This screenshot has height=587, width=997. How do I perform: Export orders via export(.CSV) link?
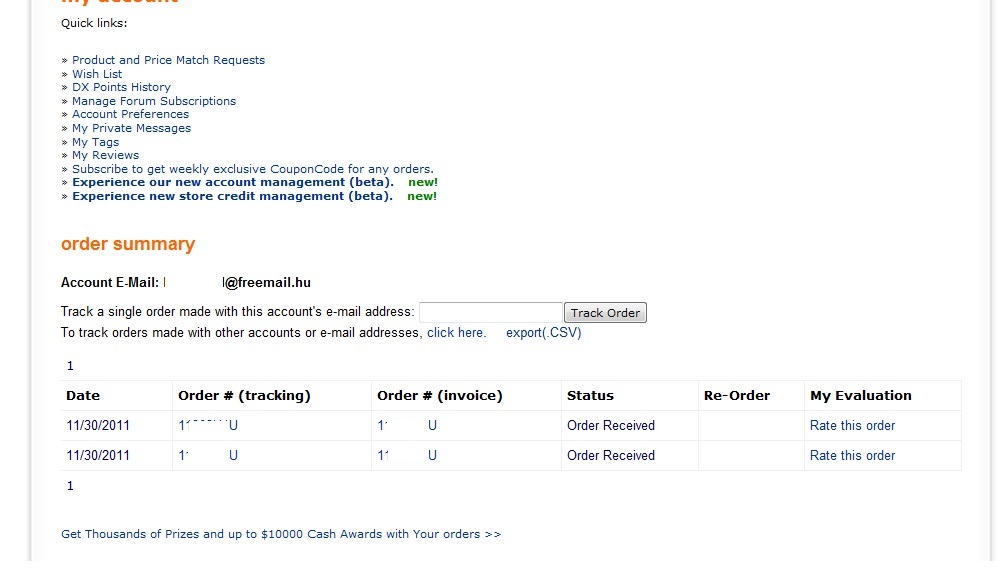543,333
